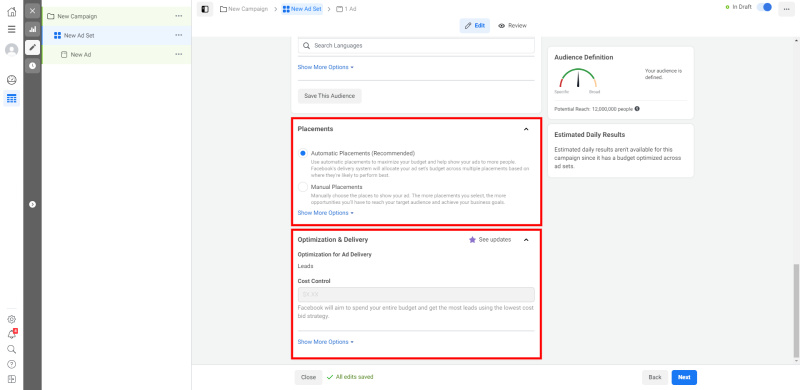Open options menu for New Campaign
This screenshot has height=390, width=800.
[179, 16]
